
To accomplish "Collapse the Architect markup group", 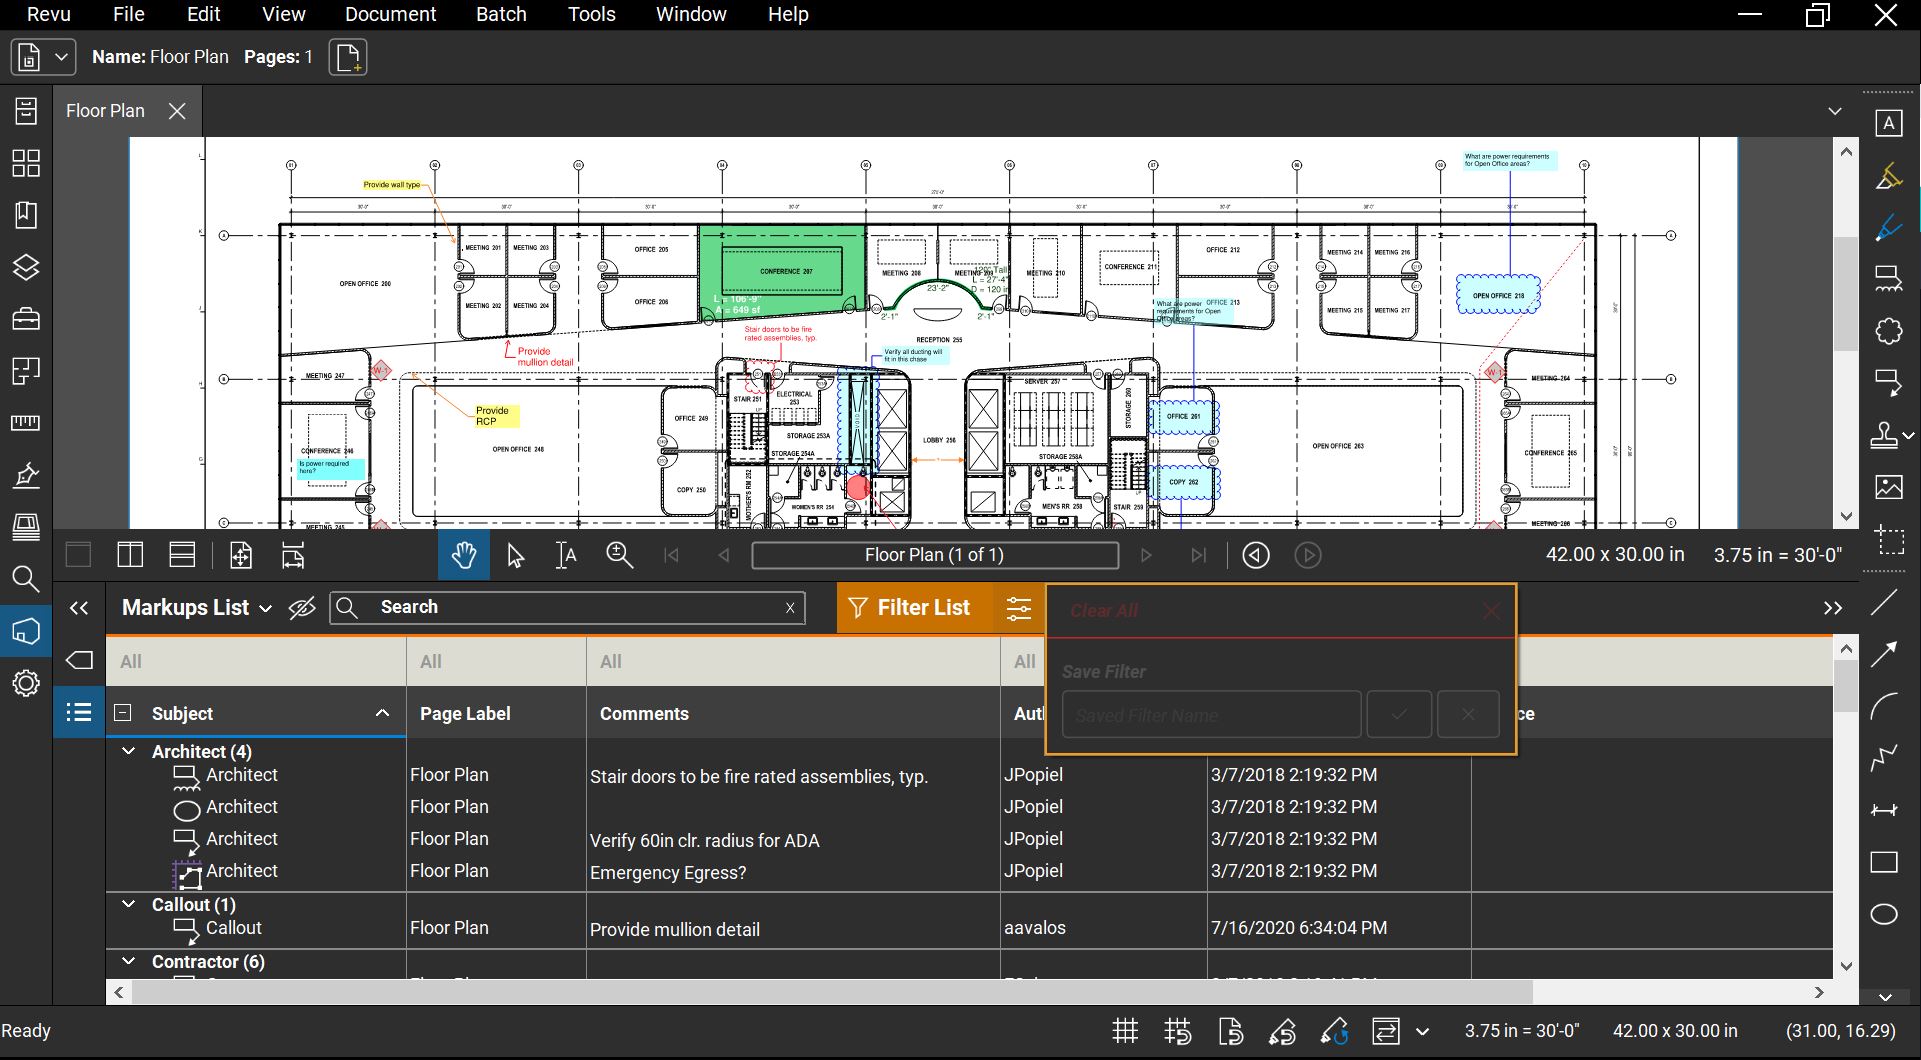I will [128, 751].
